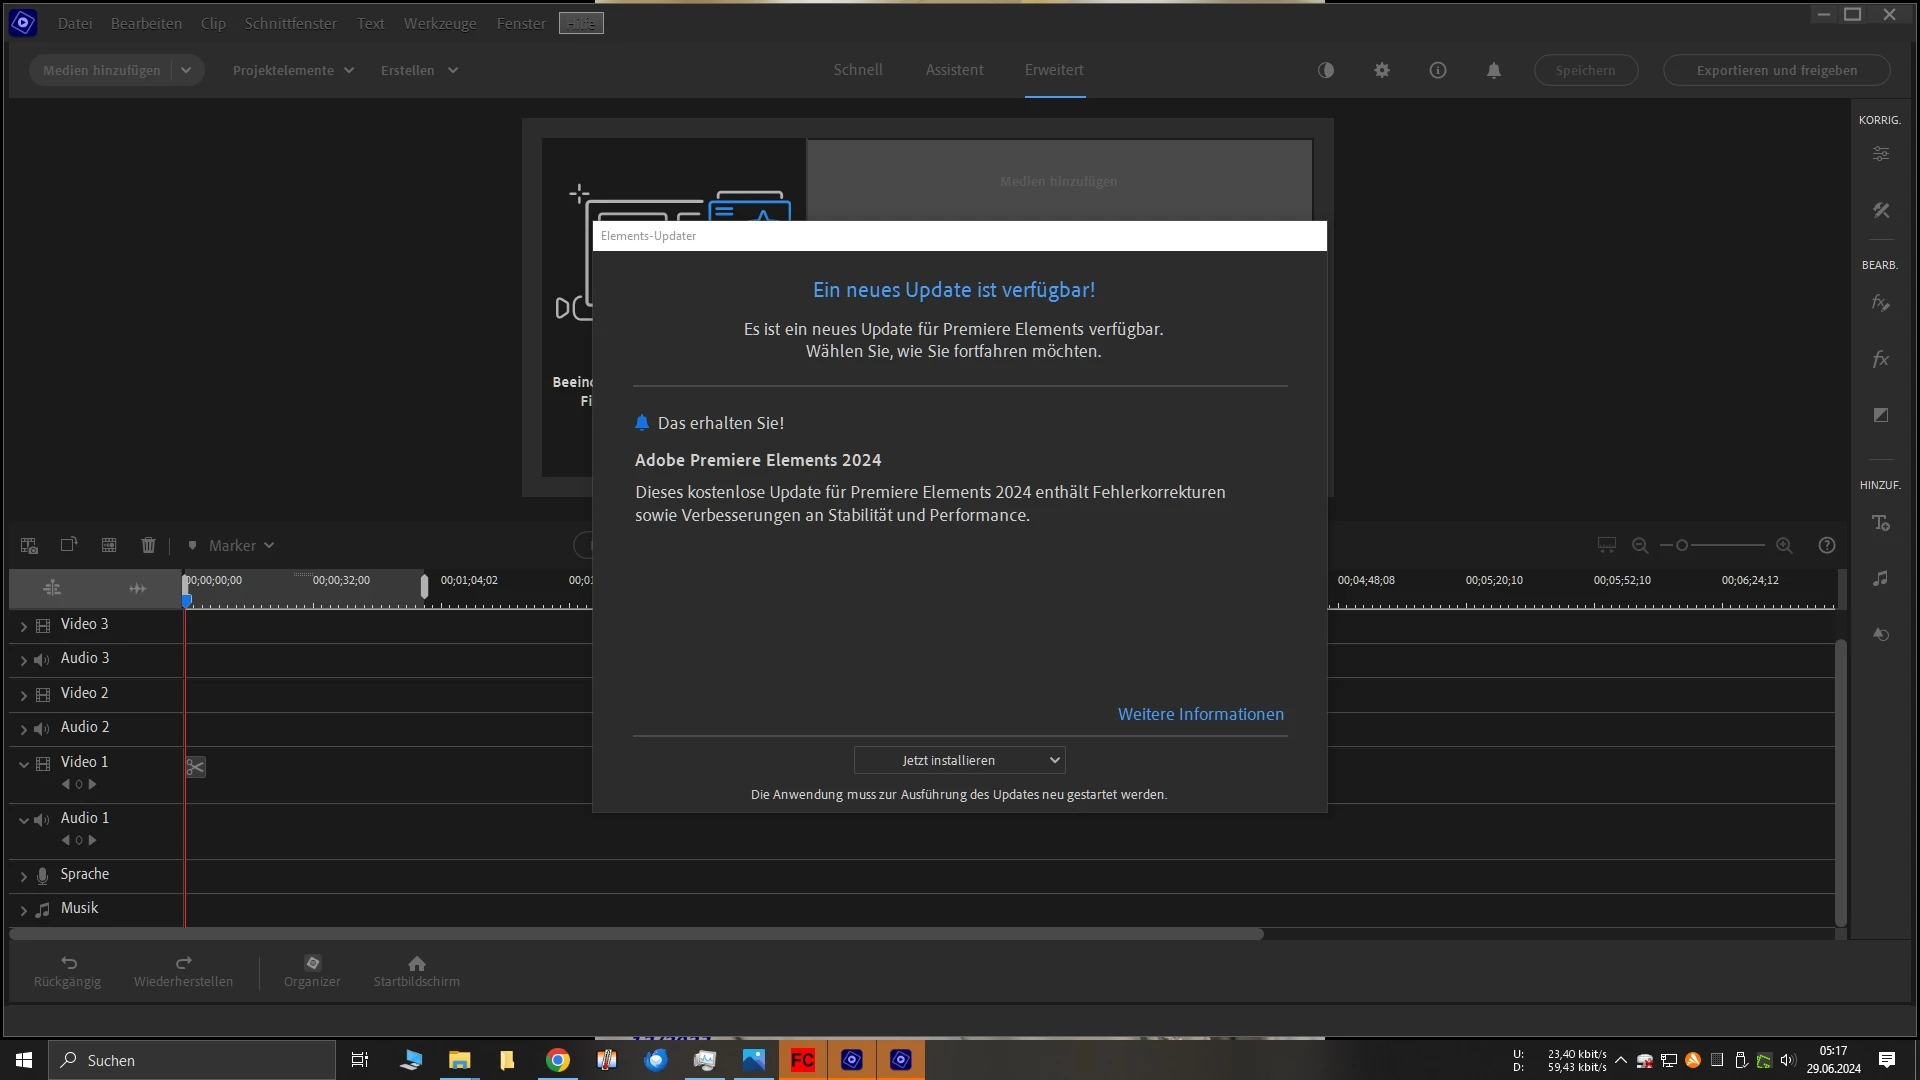Toggle Sprache track microphone icon
Image resolution: width=1920 pixels, height=1080 pixels.
[x=42, y=876]
